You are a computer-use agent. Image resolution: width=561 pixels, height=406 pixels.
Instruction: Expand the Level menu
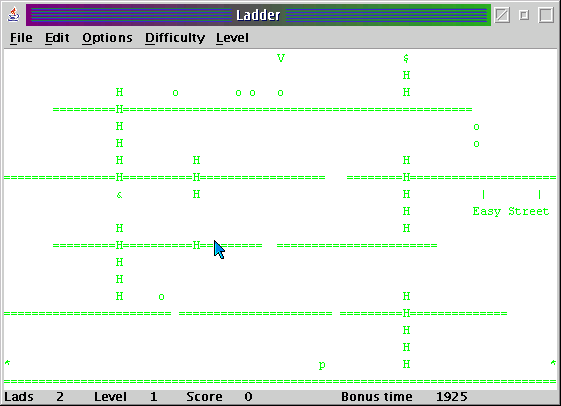pos(232,38)
